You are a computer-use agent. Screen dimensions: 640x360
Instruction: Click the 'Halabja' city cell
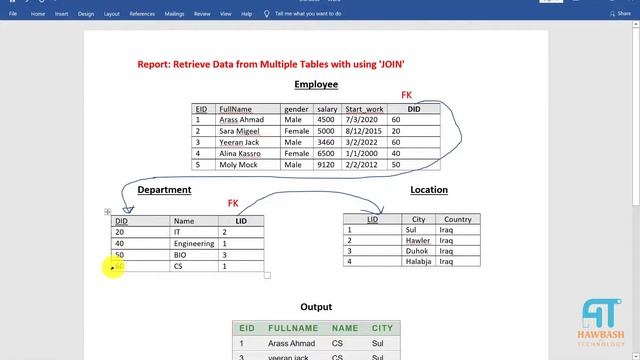pos(418,261)
